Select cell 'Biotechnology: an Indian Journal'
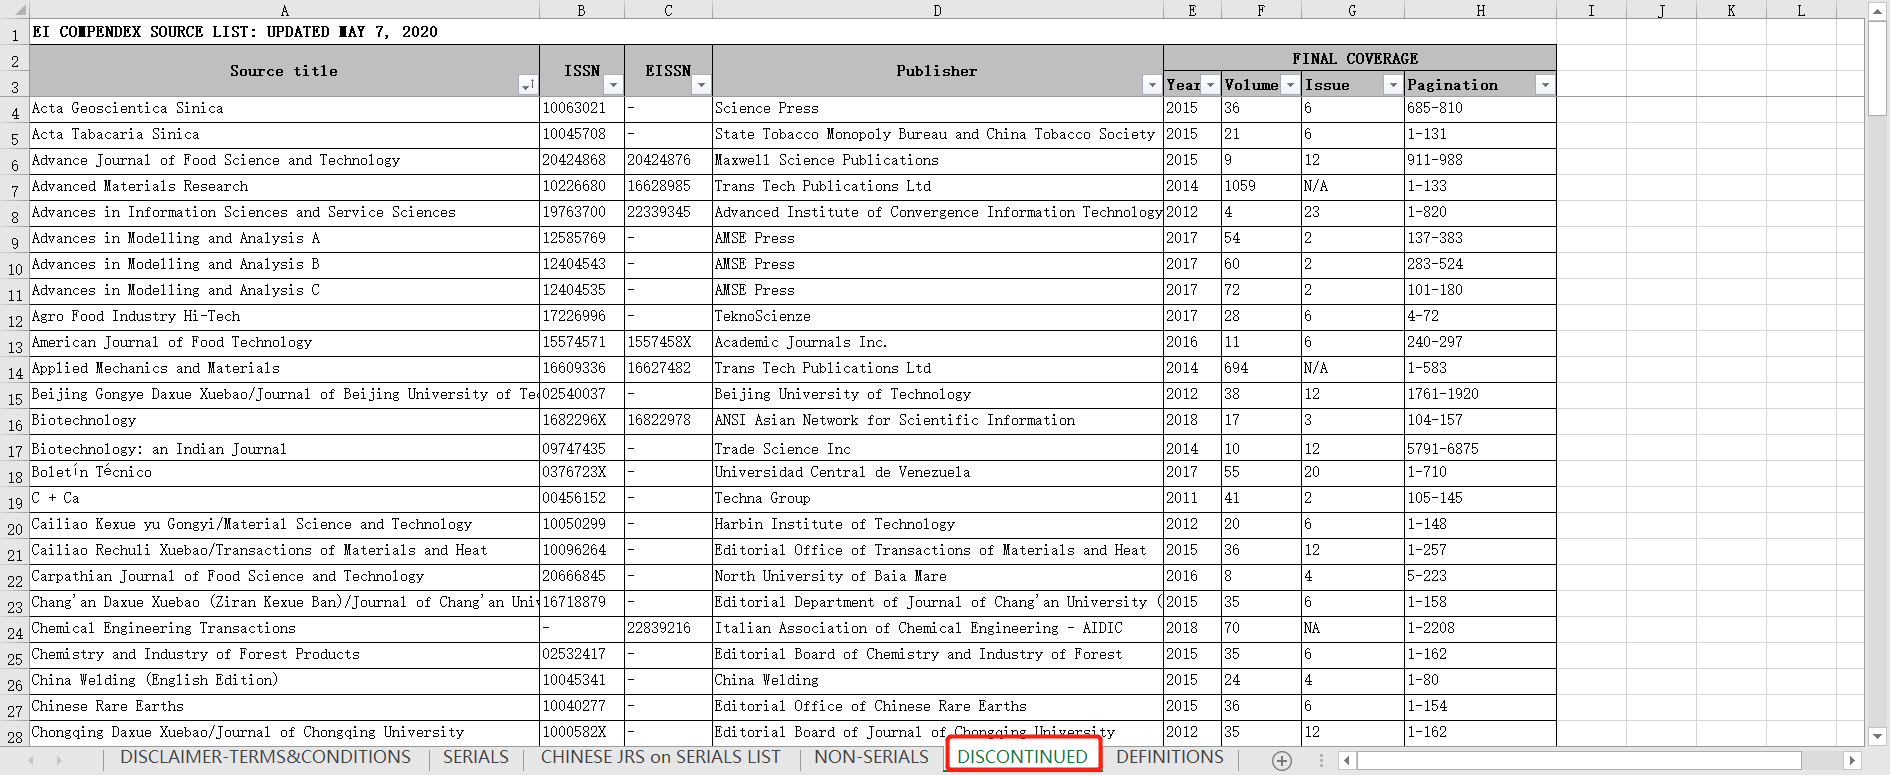The image size is (1890, 775). (x=284, y=448)
